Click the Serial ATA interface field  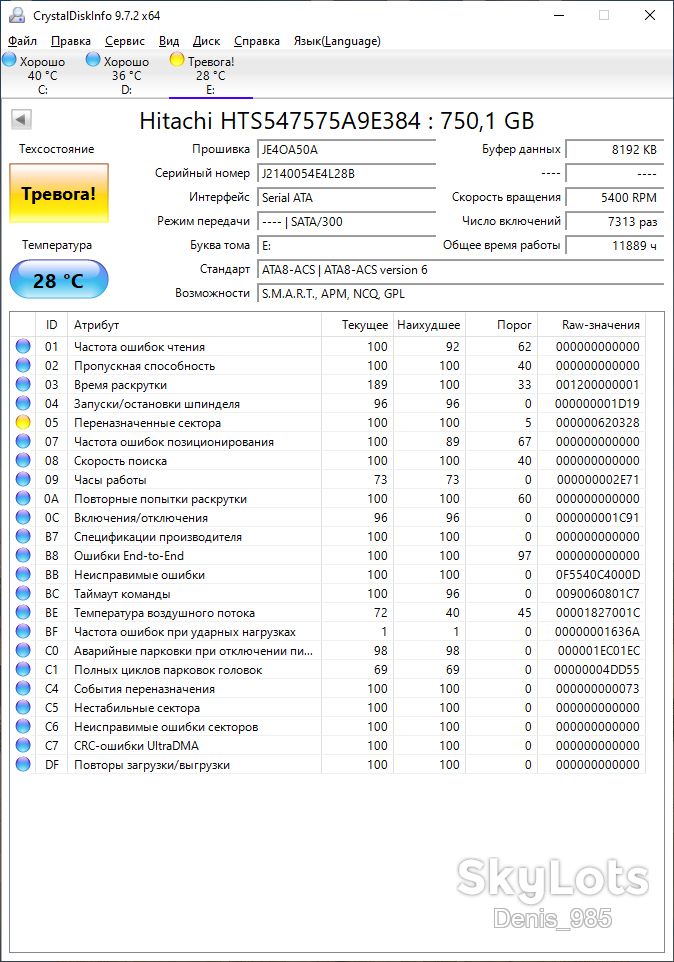point(347,198)
